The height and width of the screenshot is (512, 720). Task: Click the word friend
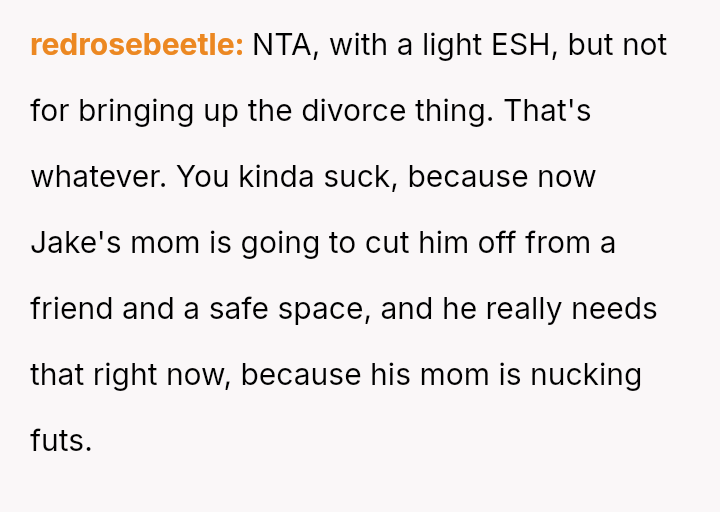[x=72, y=309]
